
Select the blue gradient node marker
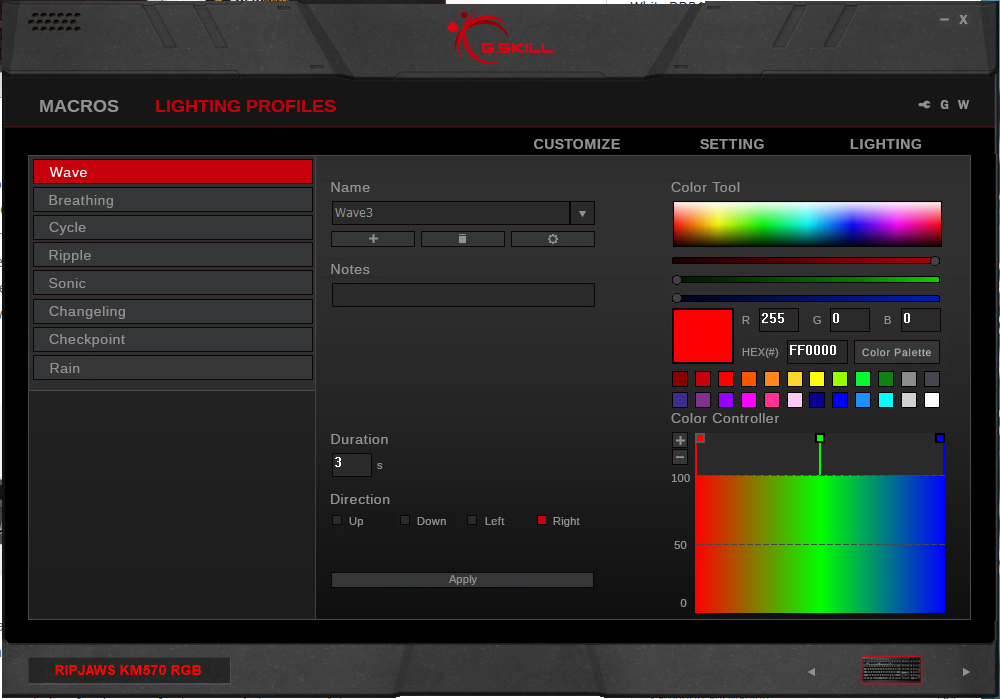click(x=940, y=438)
